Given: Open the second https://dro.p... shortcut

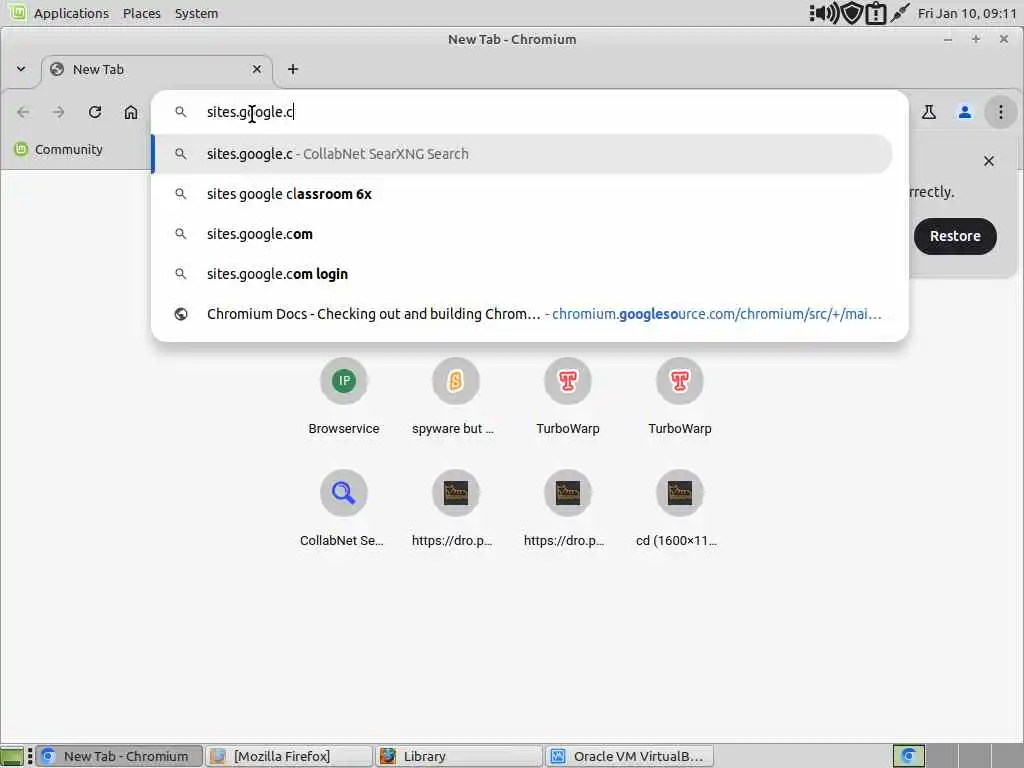Looking at the screenshot, I should (x=568, y=509).
